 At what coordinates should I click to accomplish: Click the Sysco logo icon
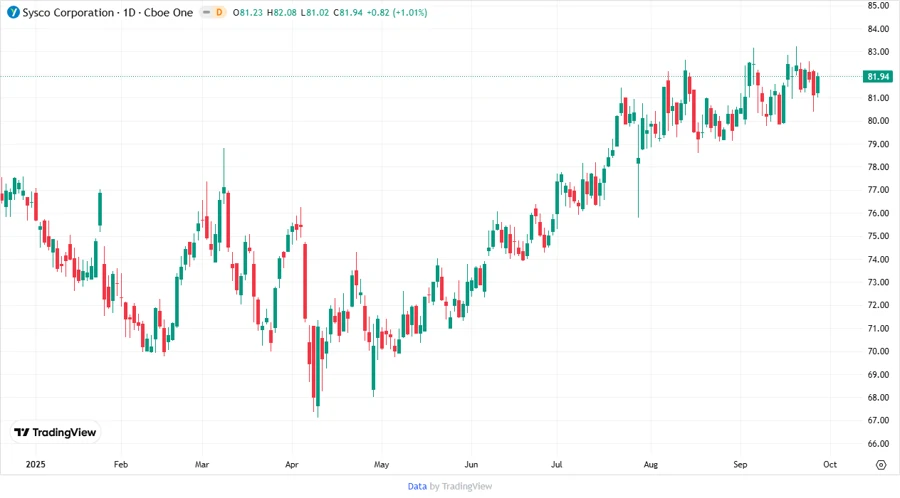click(13, 12)
